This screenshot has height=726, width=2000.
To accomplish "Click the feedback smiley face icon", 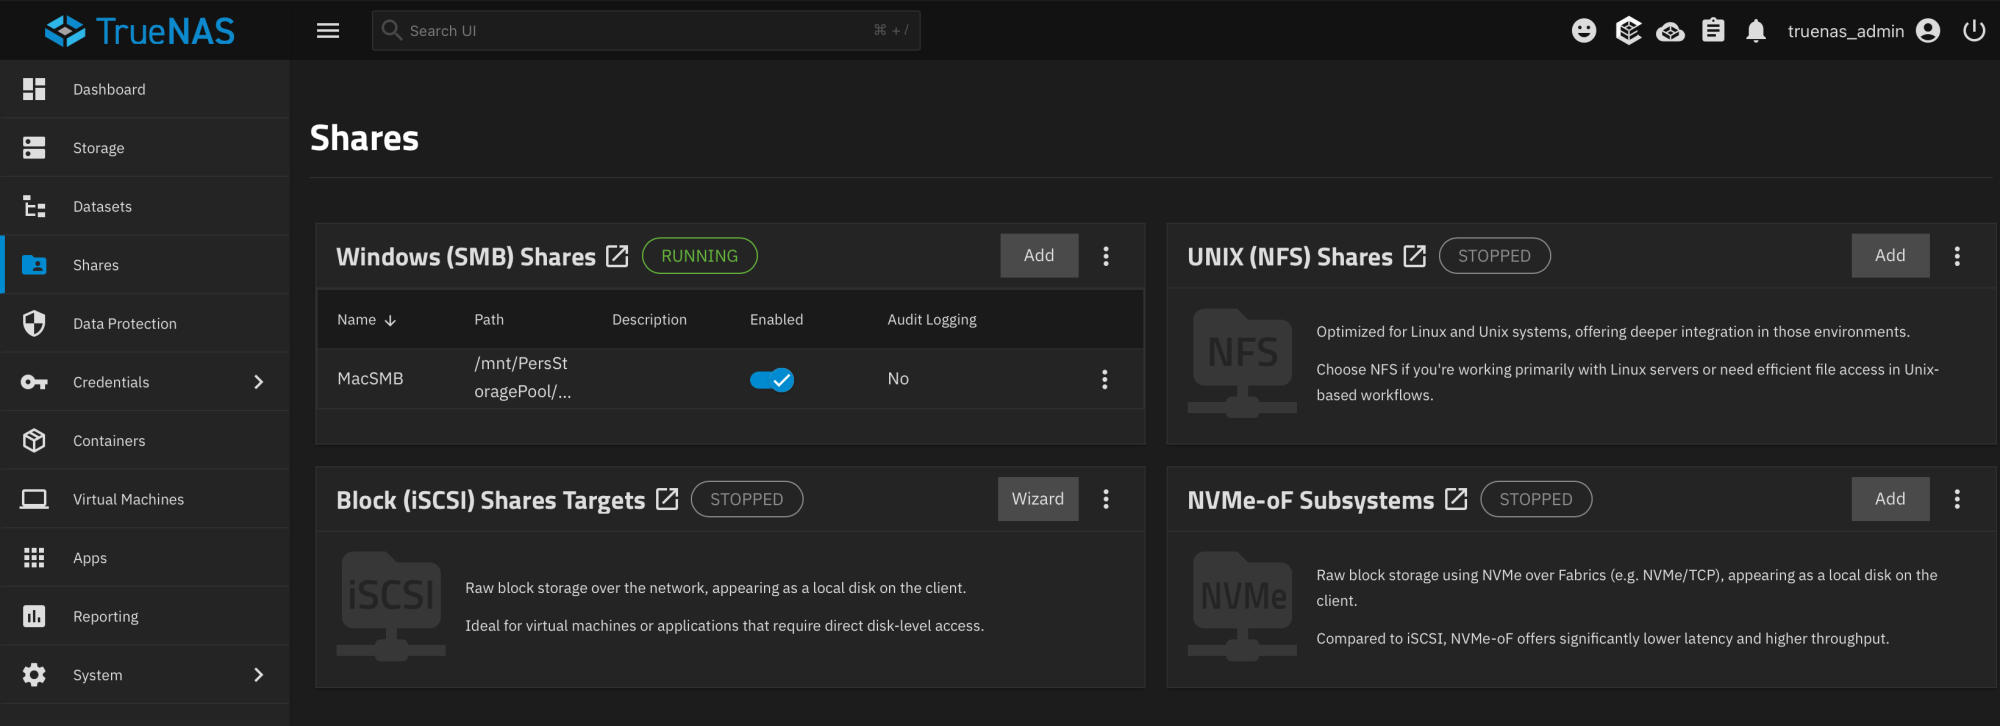I will click(1584, 31).
